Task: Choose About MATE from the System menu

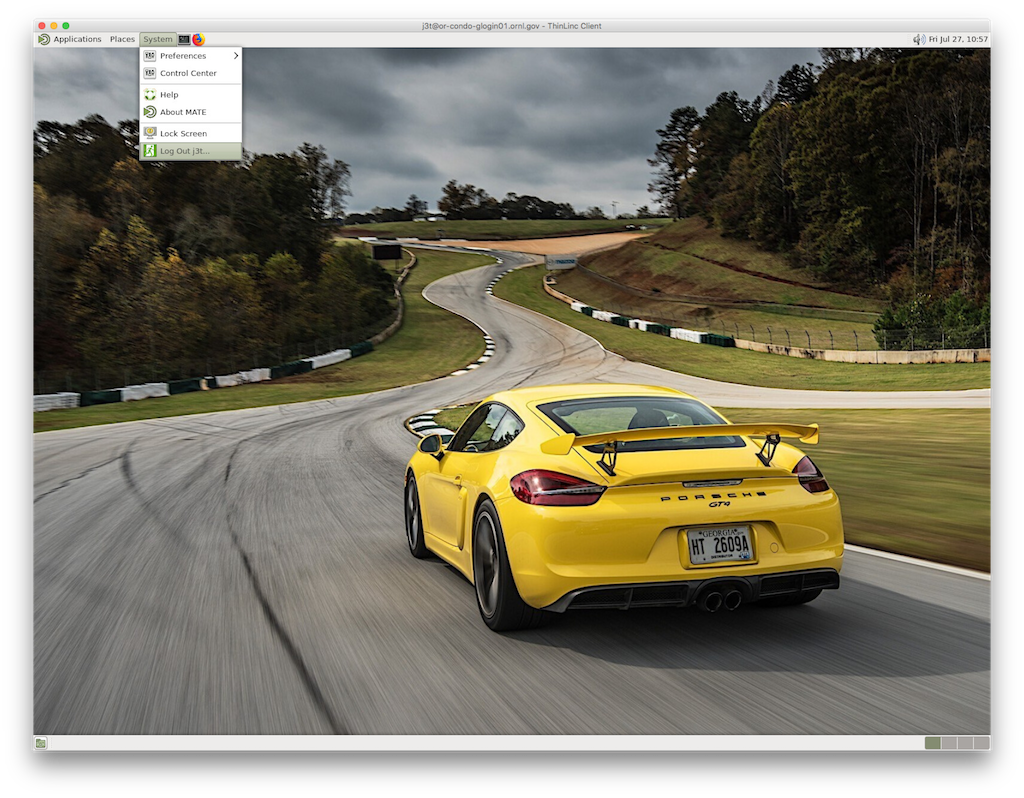Action: [x=183, y=112]
